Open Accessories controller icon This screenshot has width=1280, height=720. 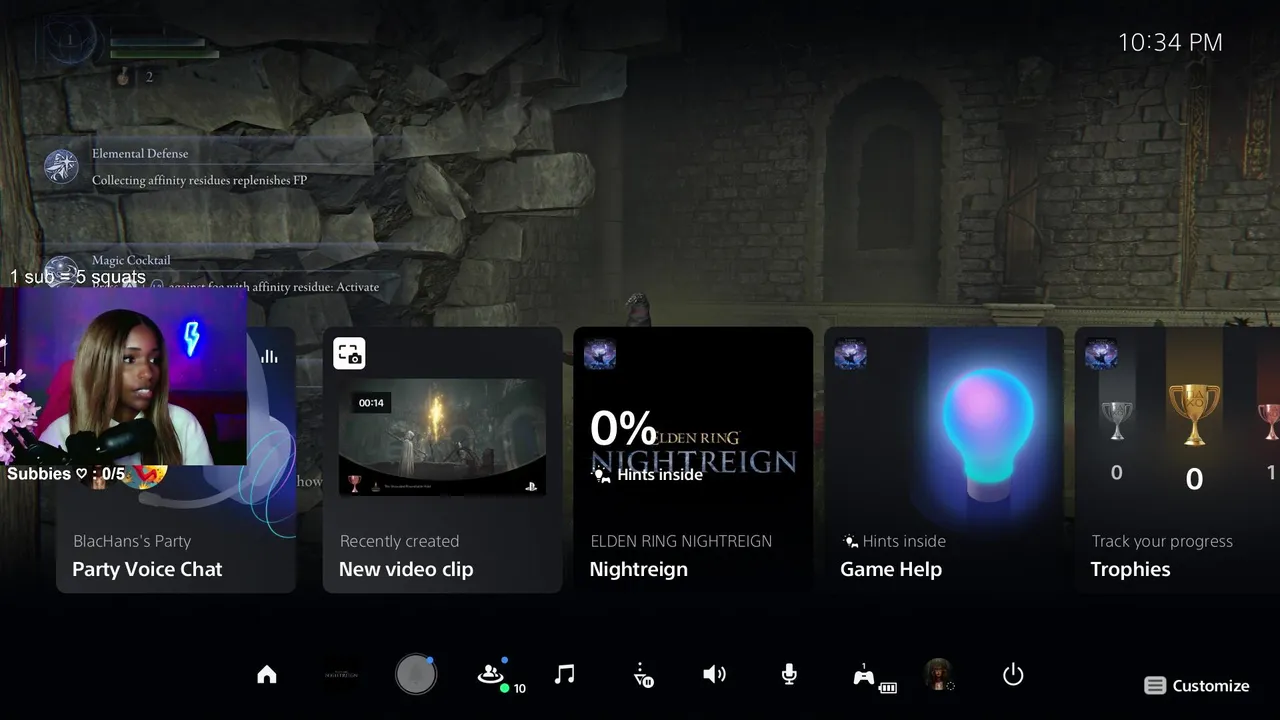click(x=864, y=676)
